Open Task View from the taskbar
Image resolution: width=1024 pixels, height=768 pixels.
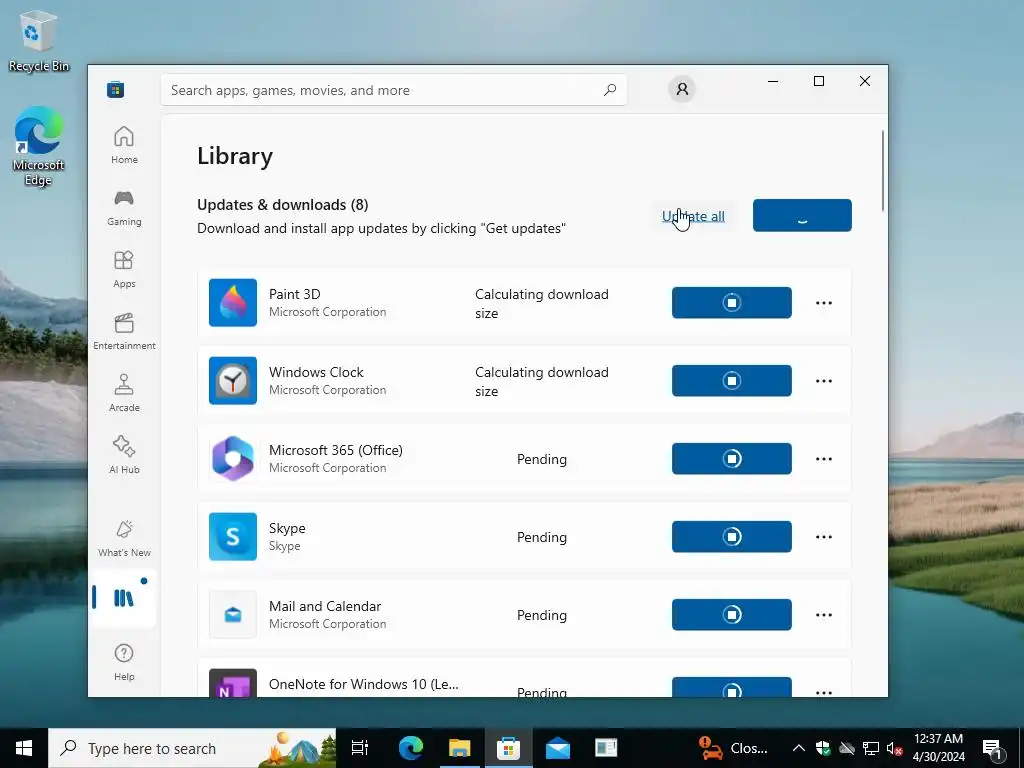click(x=360, y=748)
